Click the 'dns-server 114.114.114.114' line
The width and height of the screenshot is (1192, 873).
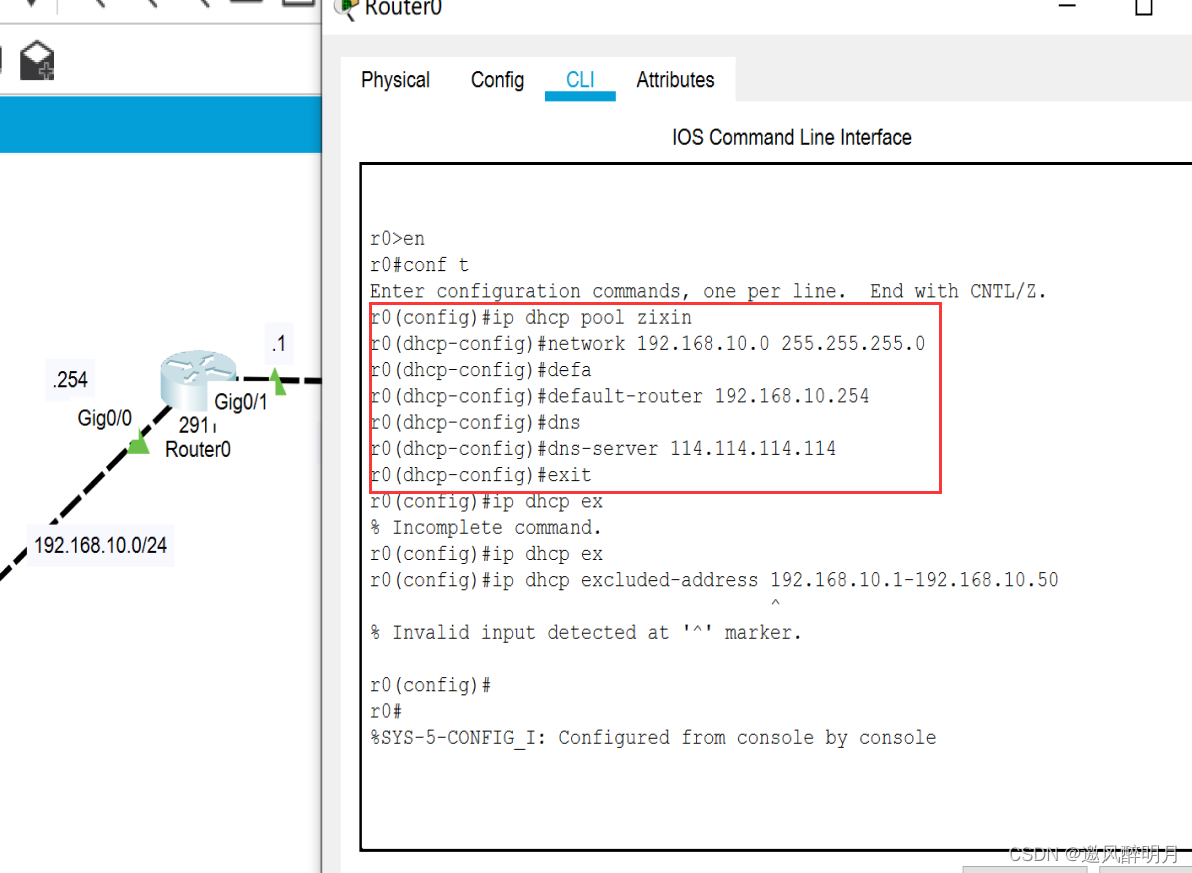click(603, 449)
